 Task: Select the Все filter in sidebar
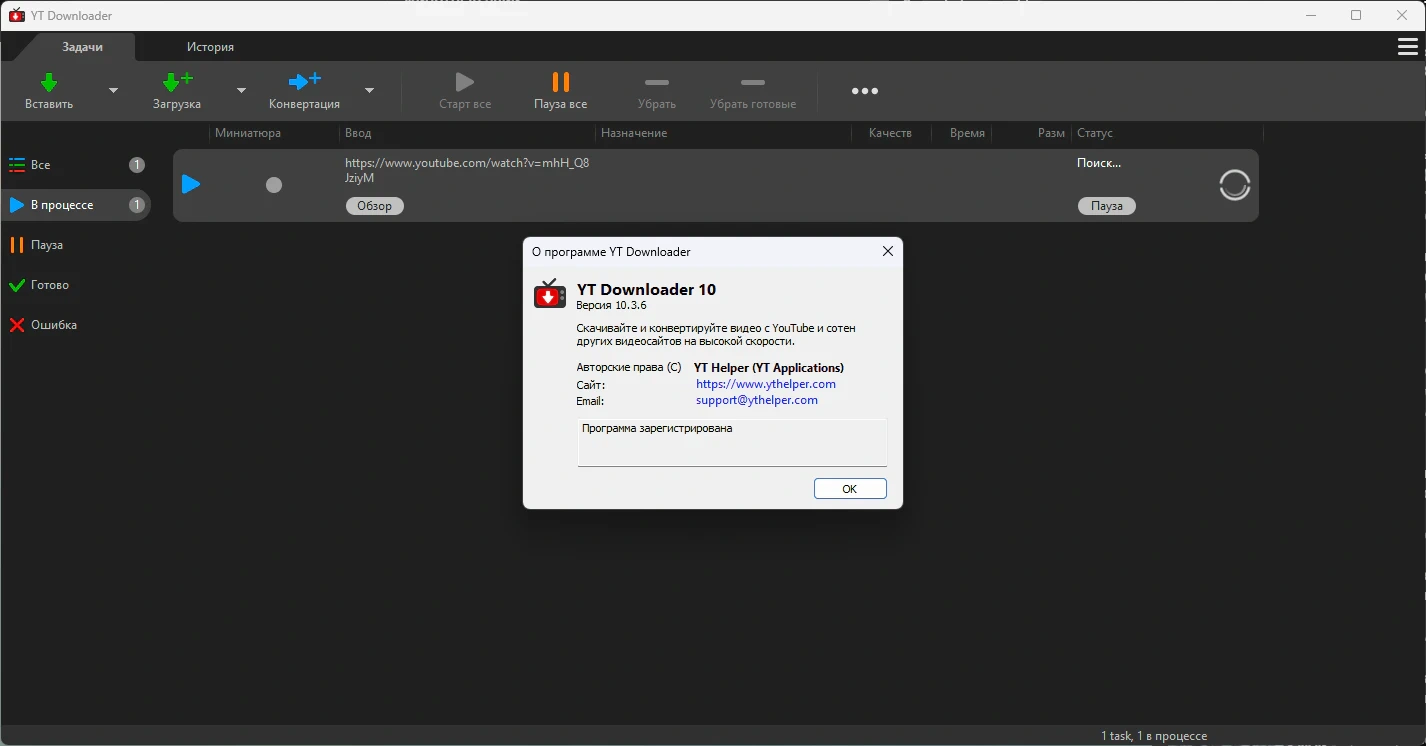tap(75, 165)
